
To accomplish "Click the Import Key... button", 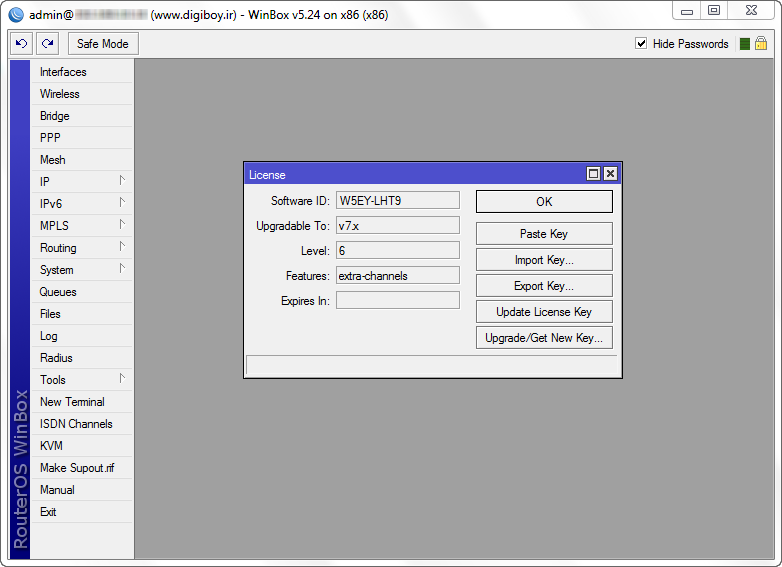I will coord(544,259).
